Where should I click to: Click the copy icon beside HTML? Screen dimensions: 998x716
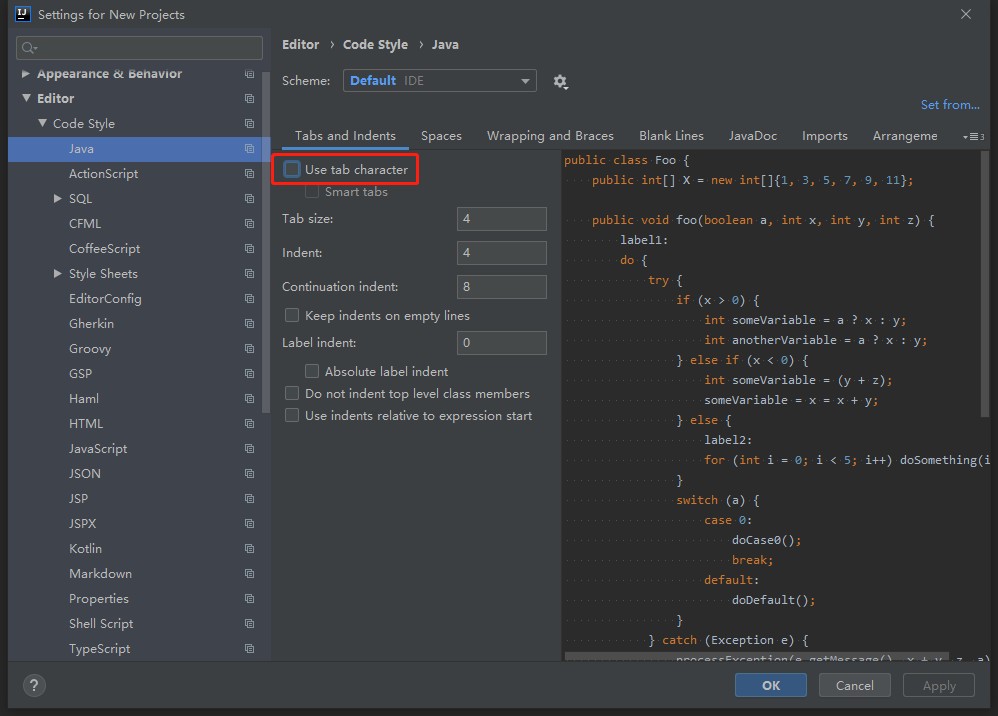[x=249, y=424]
